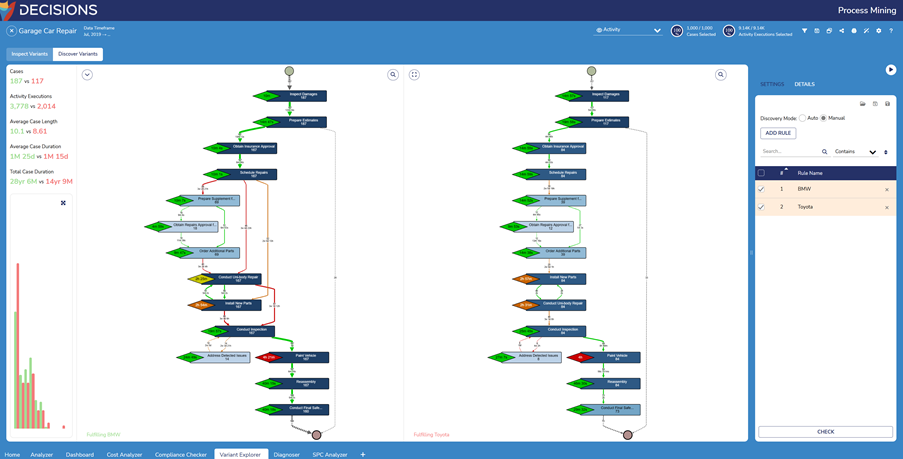Expand the chevron at left map corner
Screen dimensions: 903x459
pyautogui.click(x=87, y=75)
